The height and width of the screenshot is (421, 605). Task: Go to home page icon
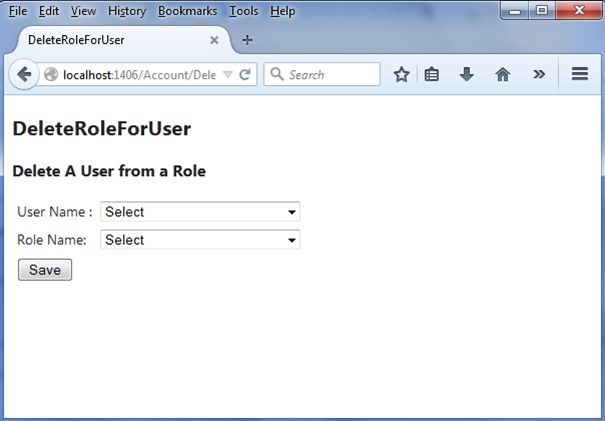click(502, 74)
